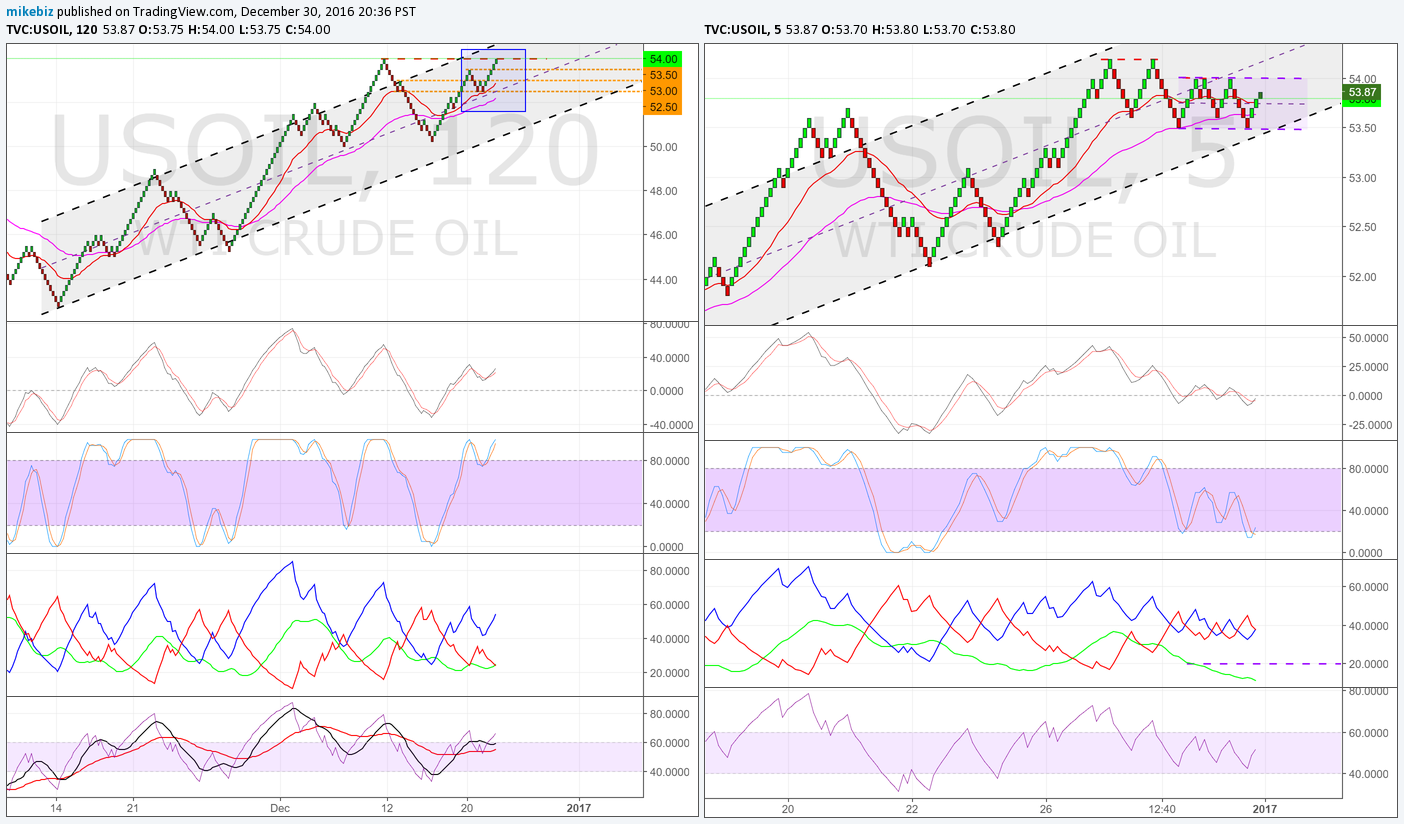Click the C:54.00 close value
Viewport: 1404px width, 824px height.
coord(306,29)
